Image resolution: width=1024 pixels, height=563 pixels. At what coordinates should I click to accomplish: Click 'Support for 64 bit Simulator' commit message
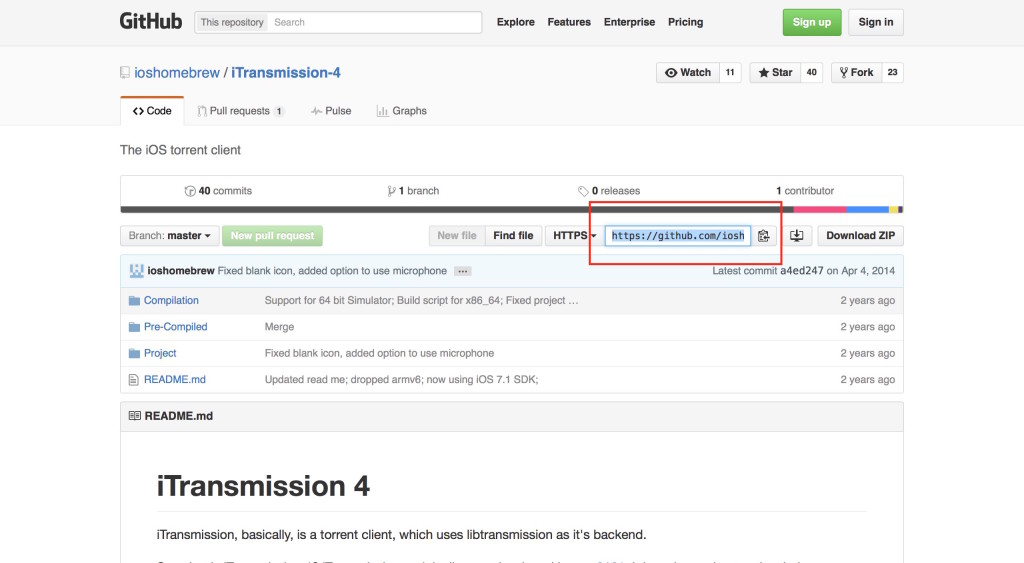421,300
